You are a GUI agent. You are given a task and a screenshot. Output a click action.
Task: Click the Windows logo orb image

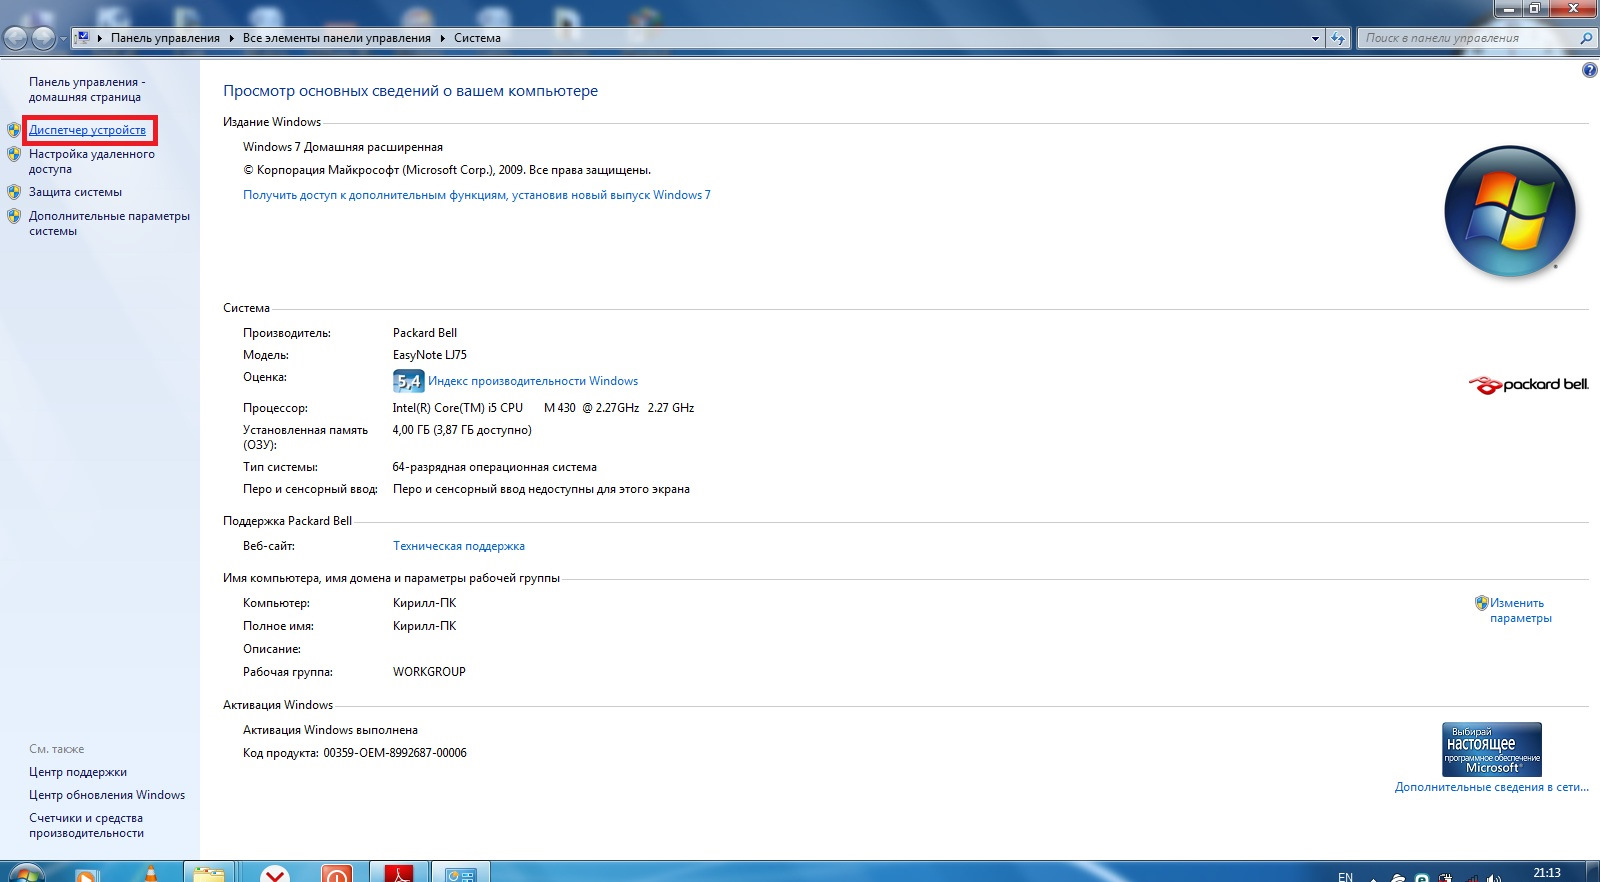[x=1510, y=211]
